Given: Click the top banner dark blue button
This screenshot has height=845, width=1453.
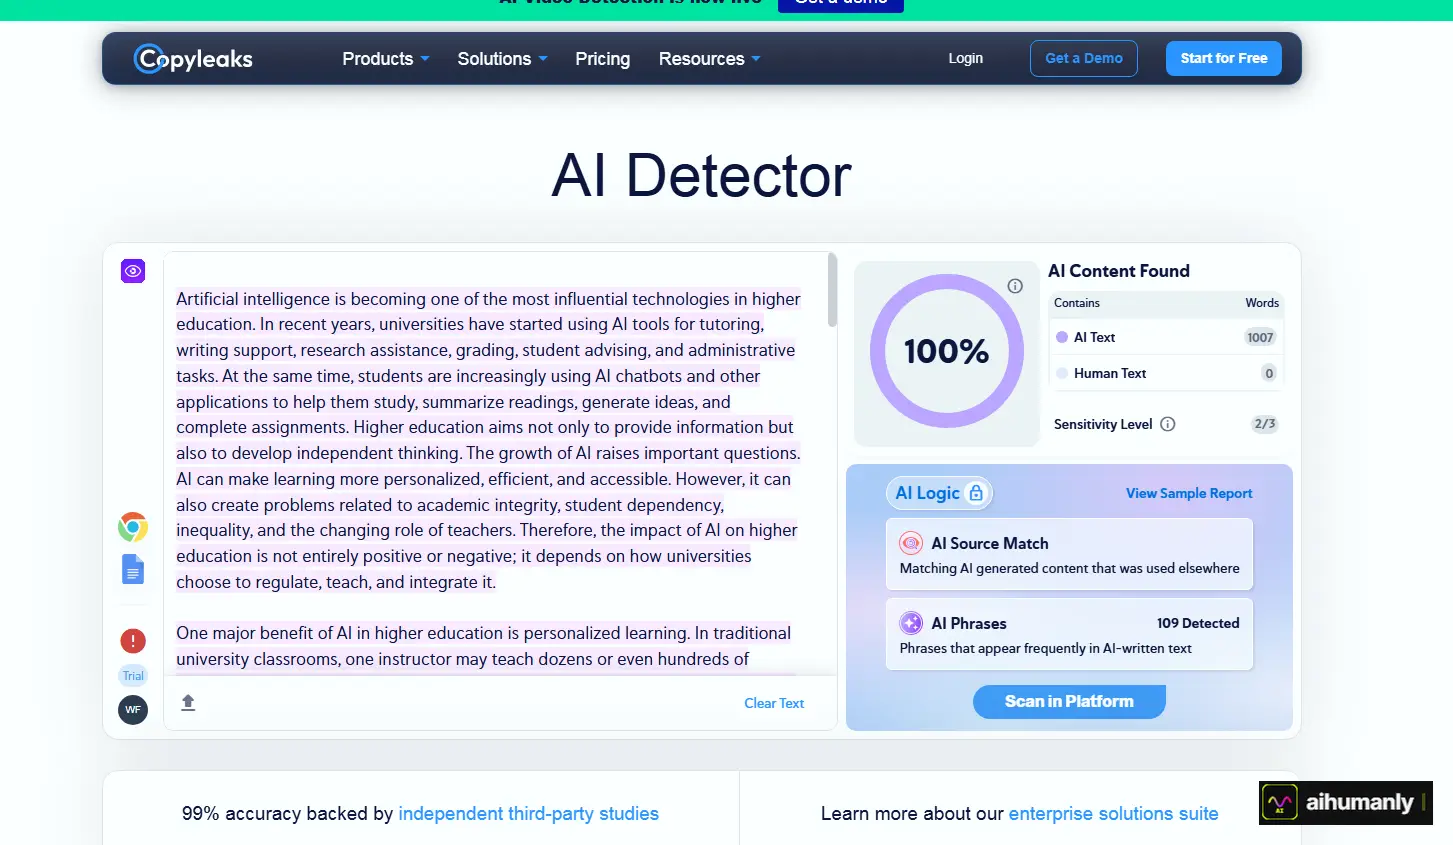Looking at the screenshot, I should pyautogui.click(x=841, y=5).
